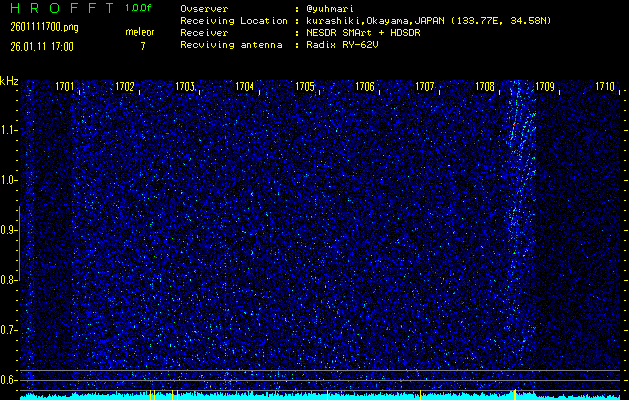Screen dimensions: 629x400
Task: Select the 1.1 frequency axis label
Action: pyautogui.click(x=9, y=130)
